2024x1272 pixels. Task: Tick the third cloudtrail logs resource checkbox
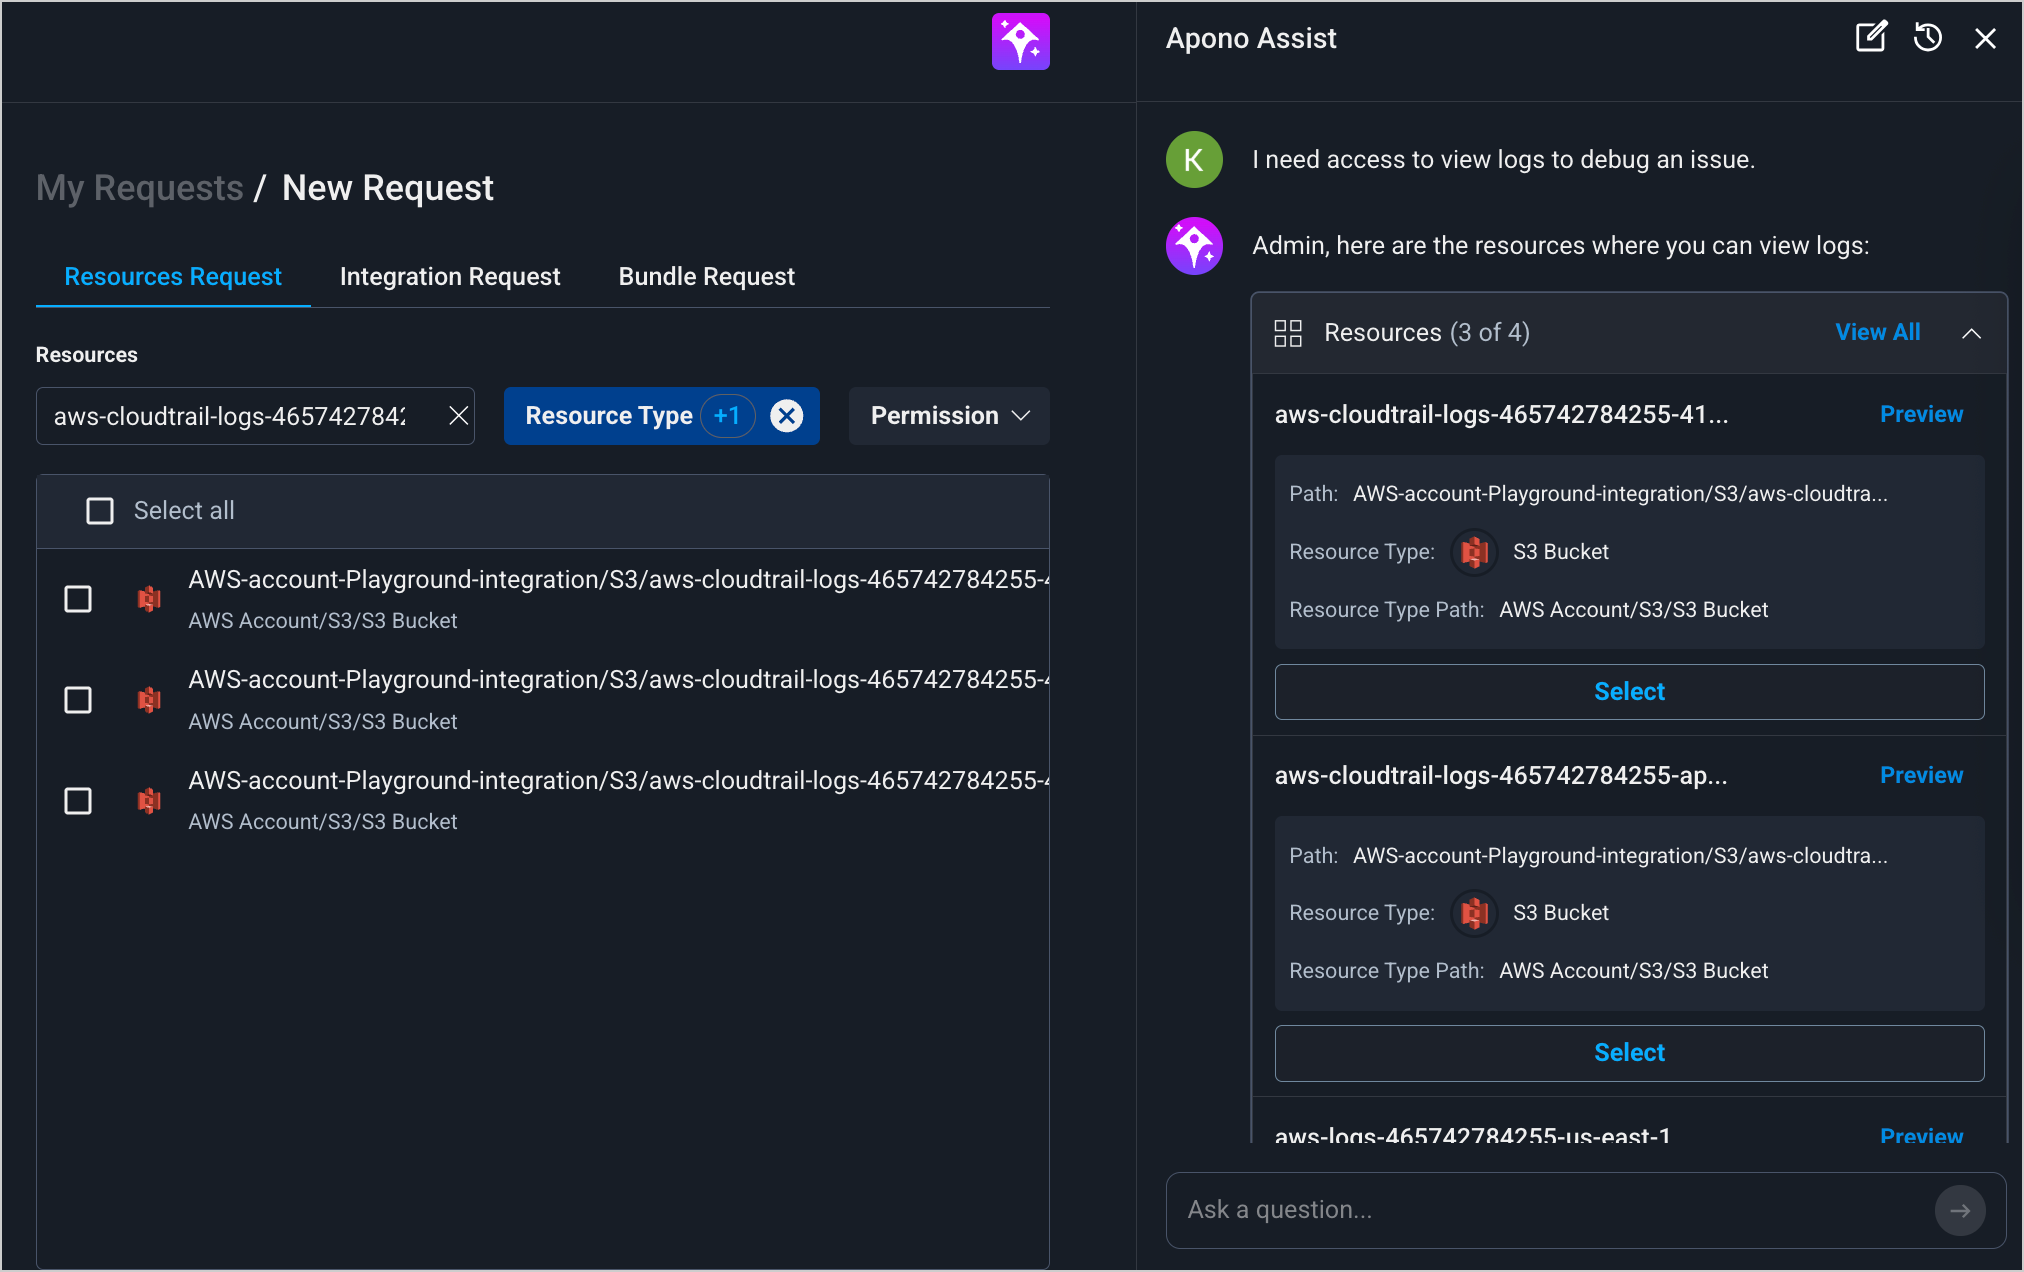(x=78, y=801)
